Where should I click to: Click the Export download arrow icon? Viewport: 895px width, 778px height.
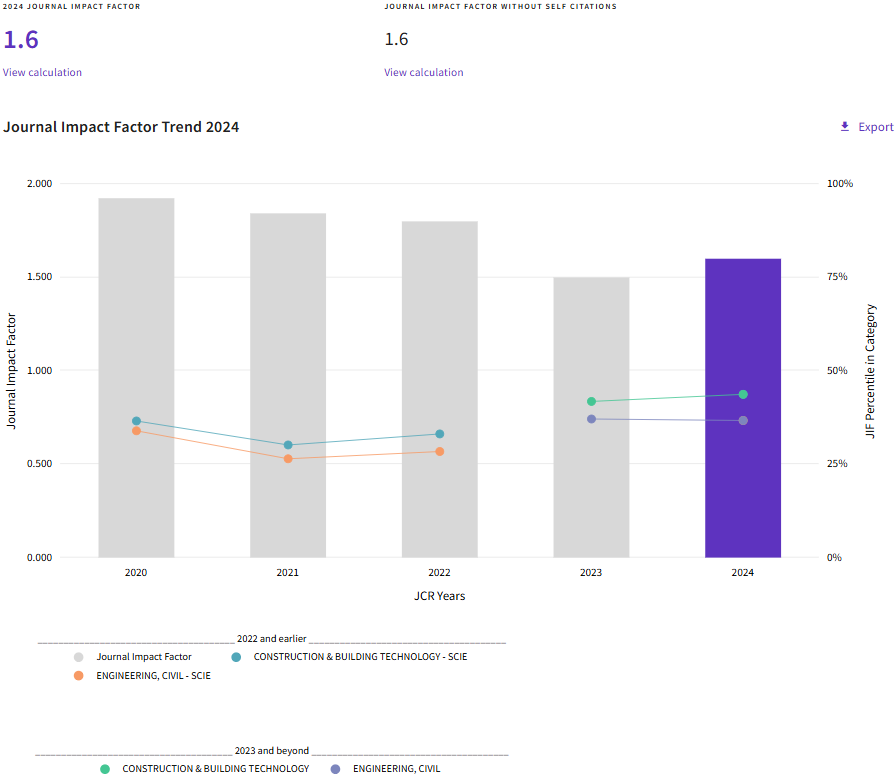(845, 127)
